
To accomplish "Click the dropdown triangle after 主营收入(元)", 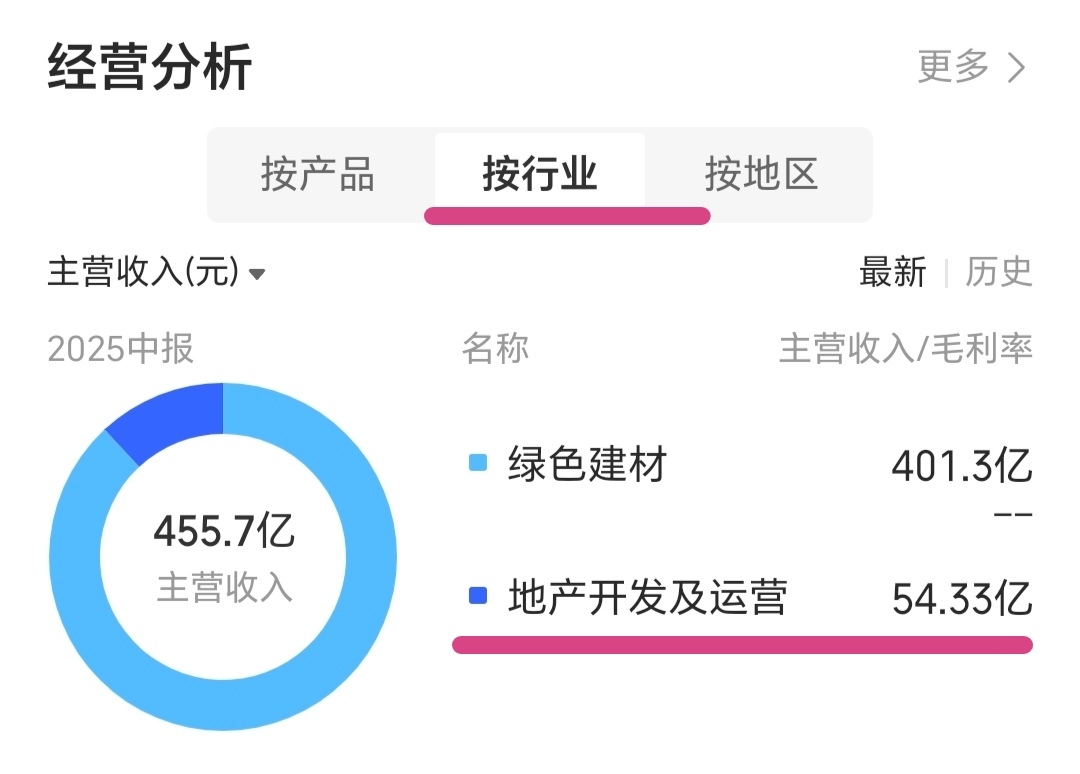I will coord(257,274).
